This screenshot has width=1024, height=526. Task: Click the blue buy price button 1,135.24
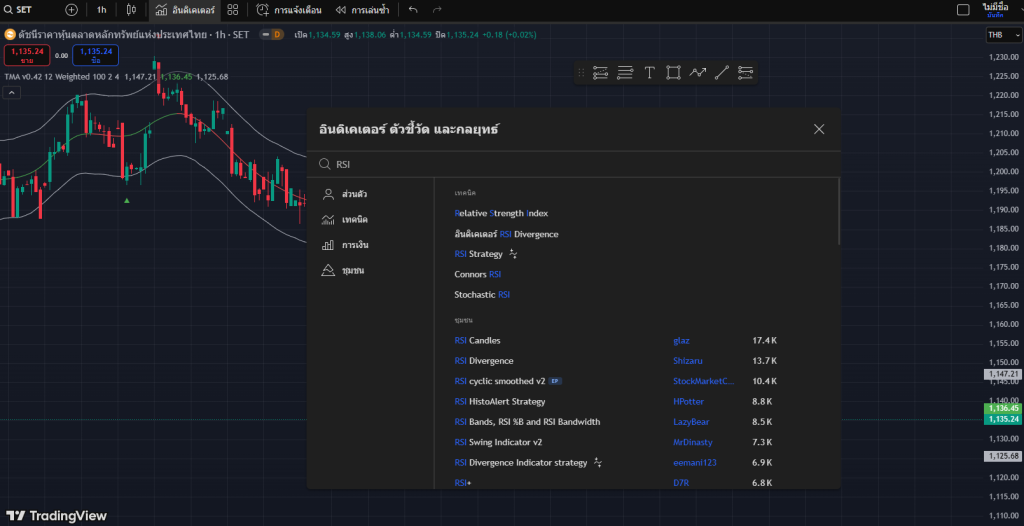coord(96,56)
